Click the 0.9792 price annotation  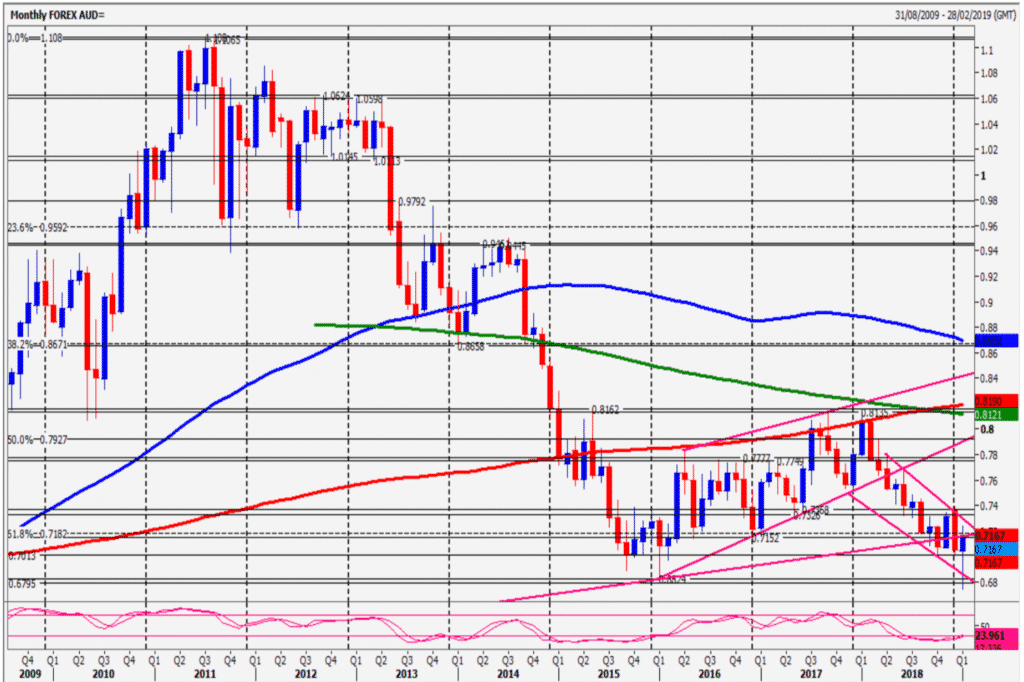tap(411, 202)
